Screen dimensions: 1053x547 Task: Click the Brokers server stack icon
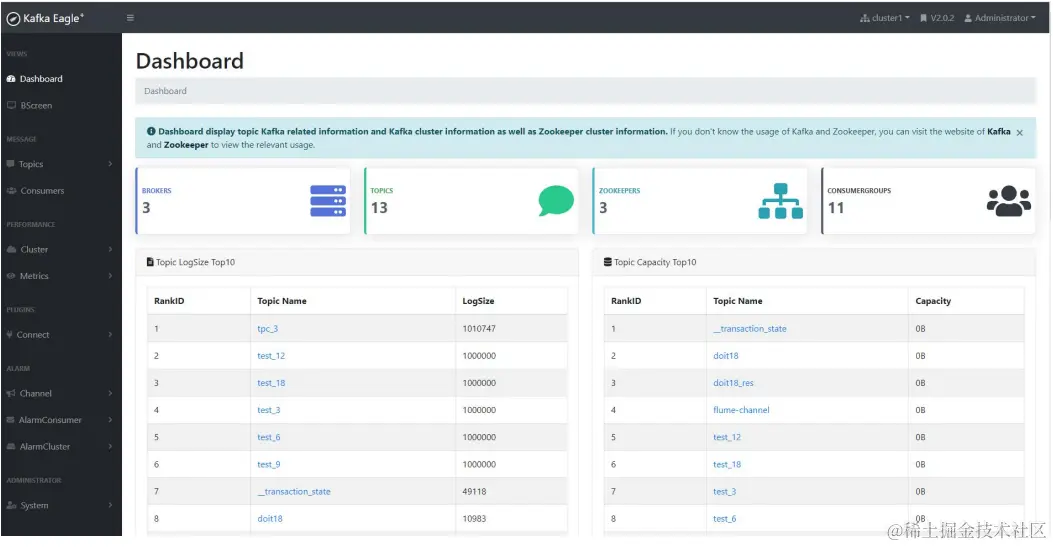(x=327, y=201)
